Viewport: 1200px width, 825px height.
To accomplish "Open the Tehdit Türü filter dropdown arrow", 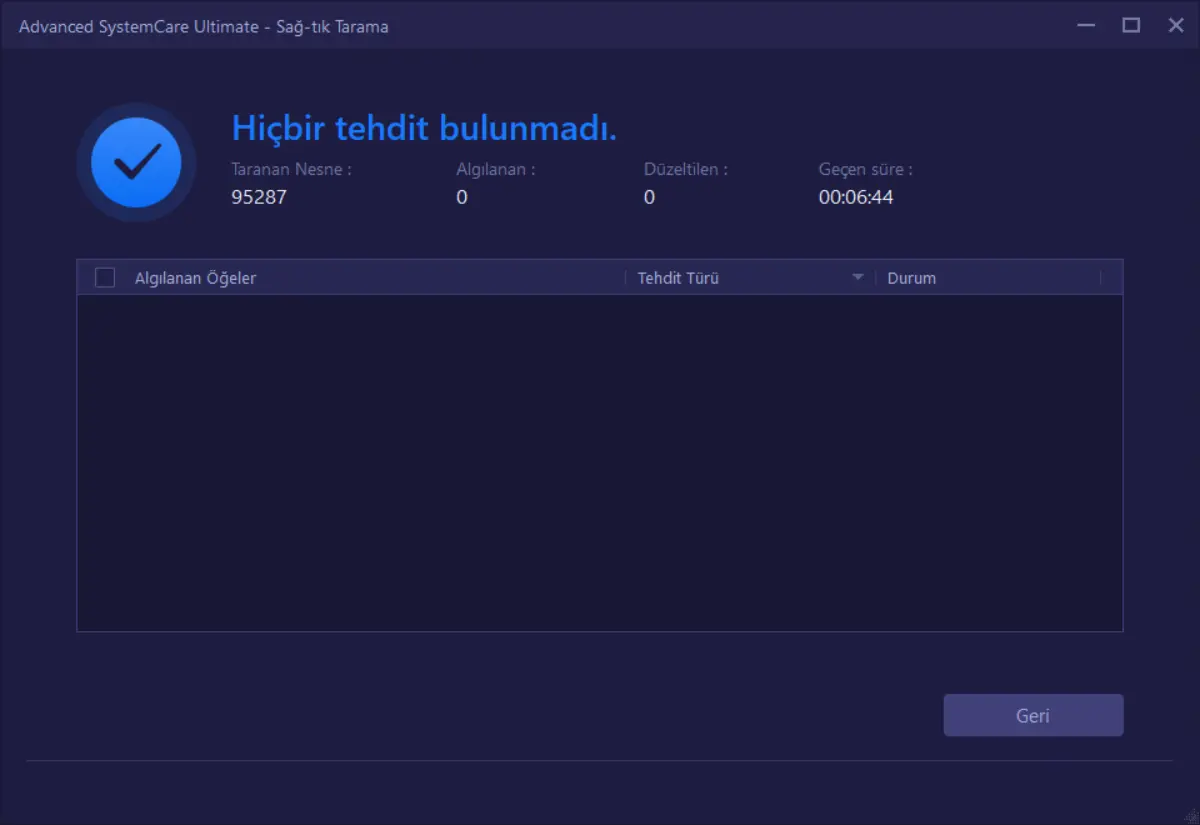I will point(857,278).
